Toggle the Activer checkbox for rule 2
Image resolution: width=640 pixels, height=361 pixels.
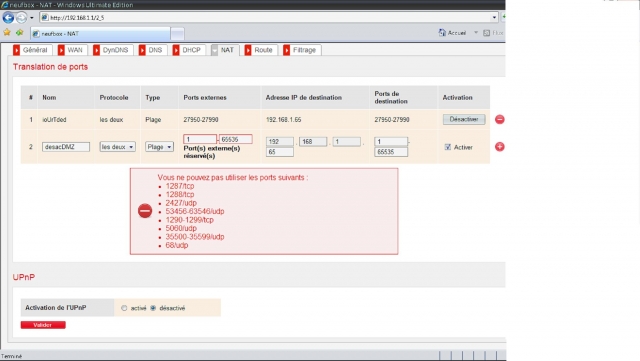click(x=448, y=147)
